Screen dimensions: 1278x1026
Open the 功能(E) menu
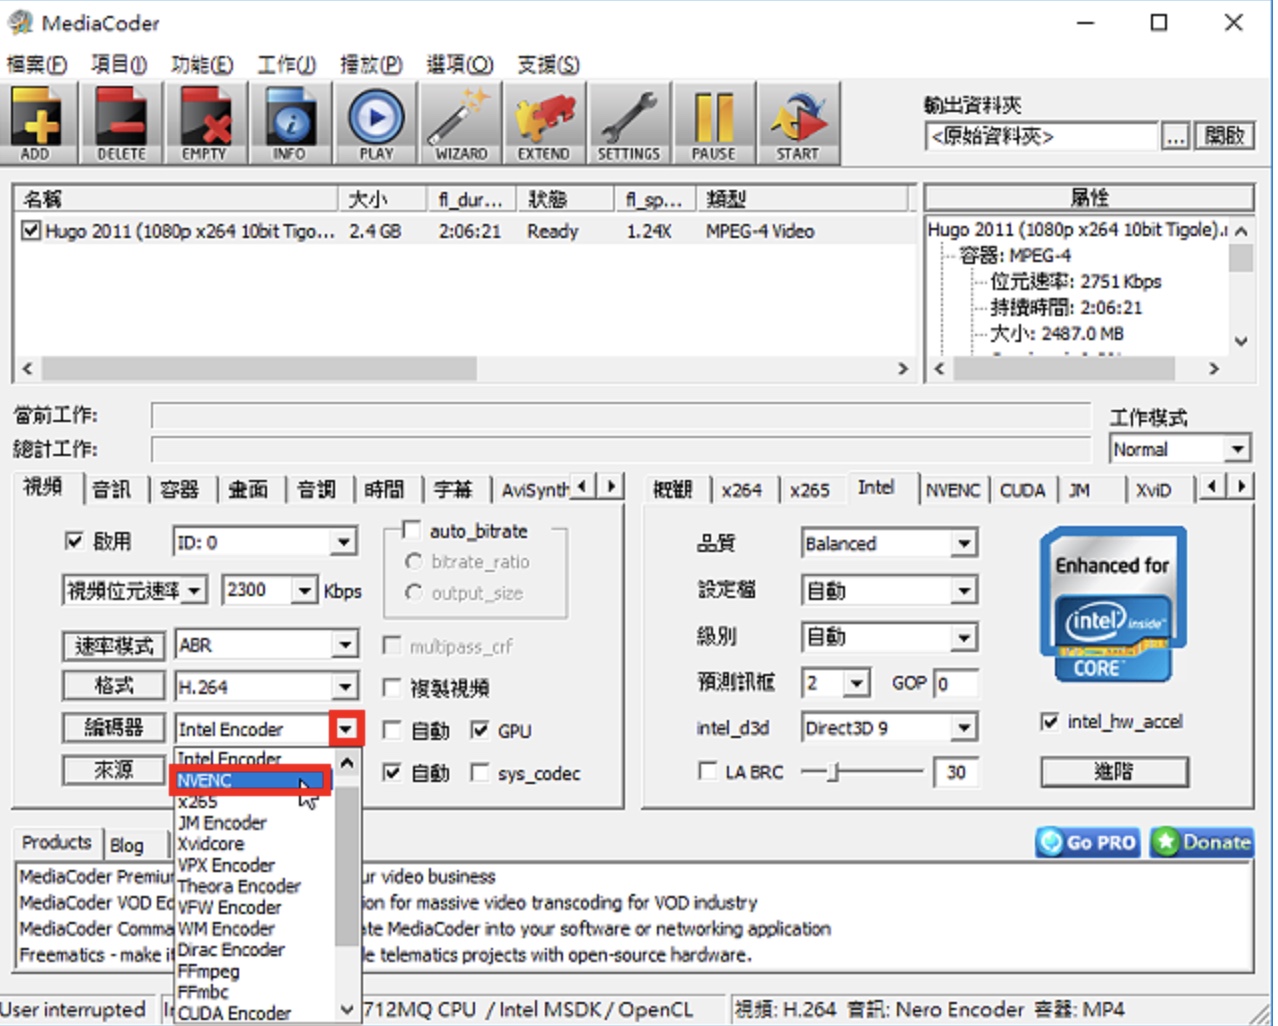click(x=202, y=65)
